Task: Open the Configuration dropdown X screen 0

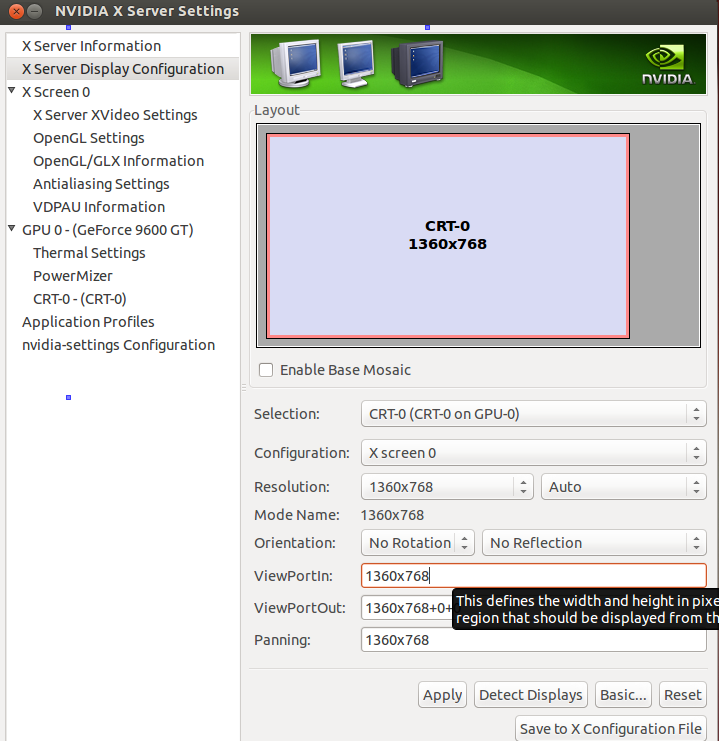Action: 534,453
